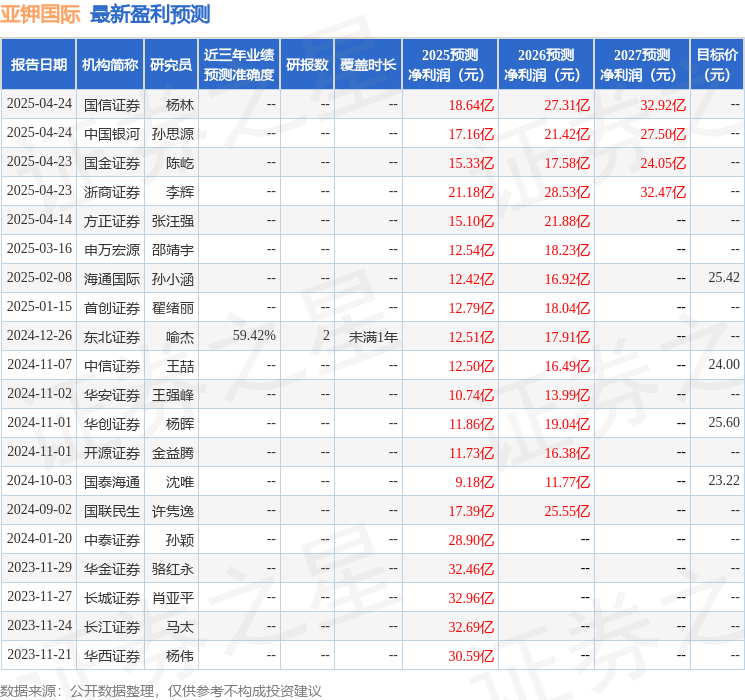Select the 申万宏源 institution cell
Screen dimensions: 745x700
point(112,250)
